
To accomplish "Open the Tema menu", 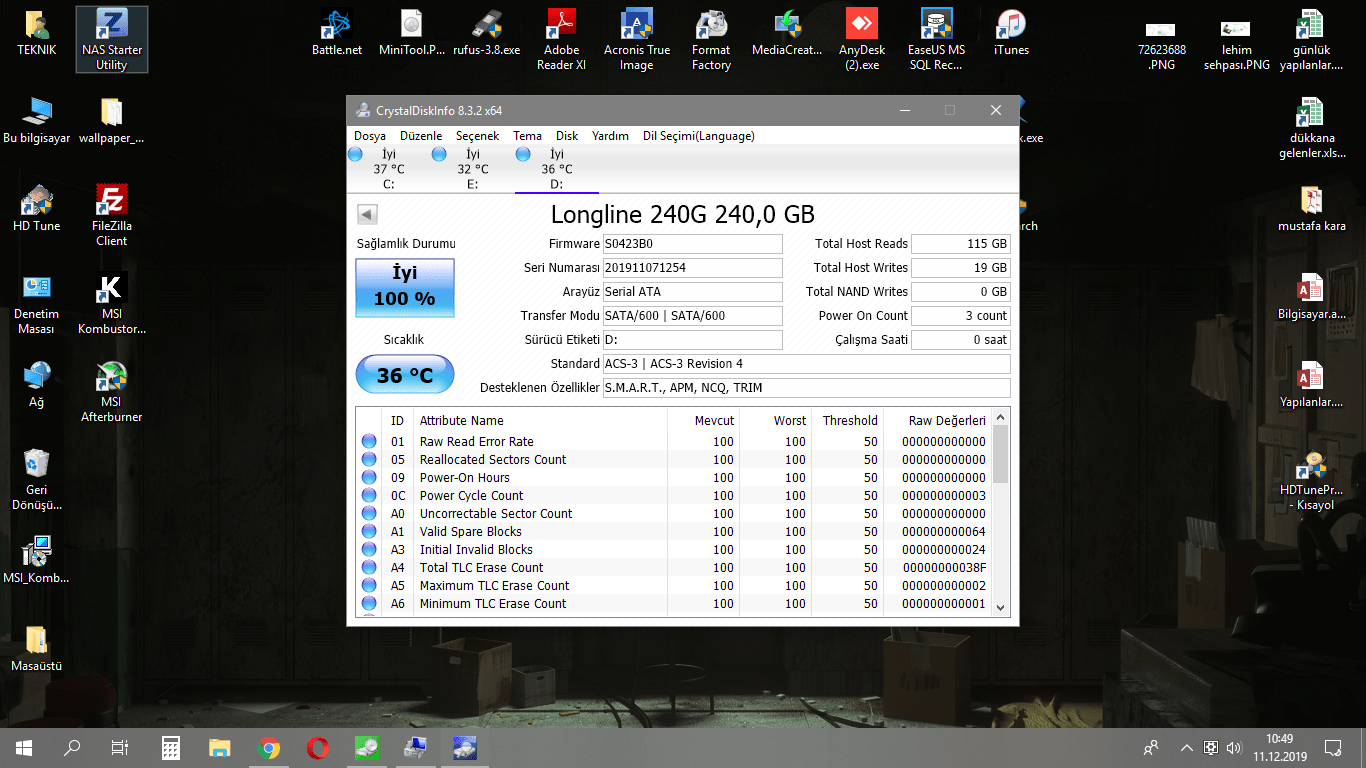I will 527,136.
